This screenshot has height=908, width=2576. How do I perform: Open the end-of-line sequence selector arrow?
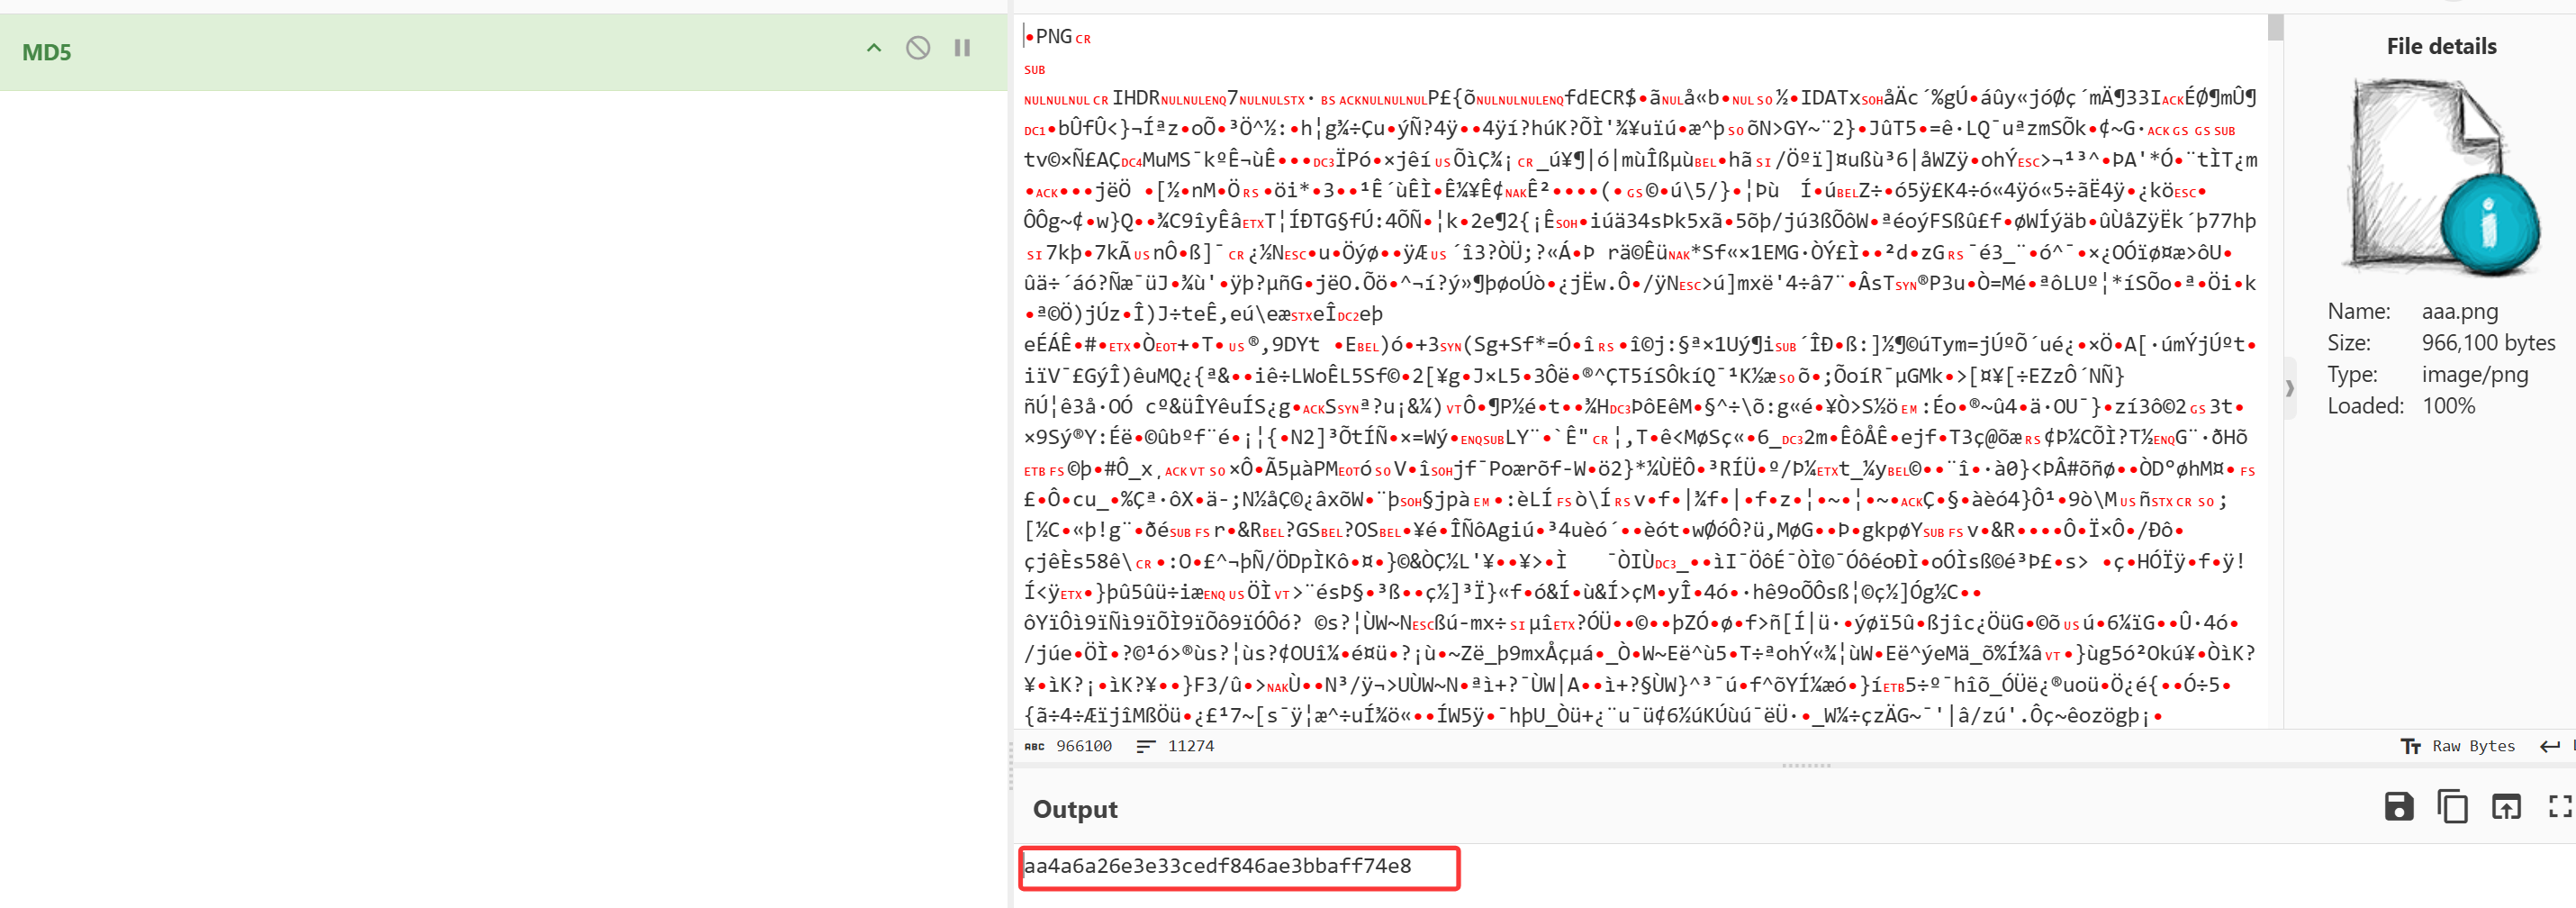(x=2550, y=746)
